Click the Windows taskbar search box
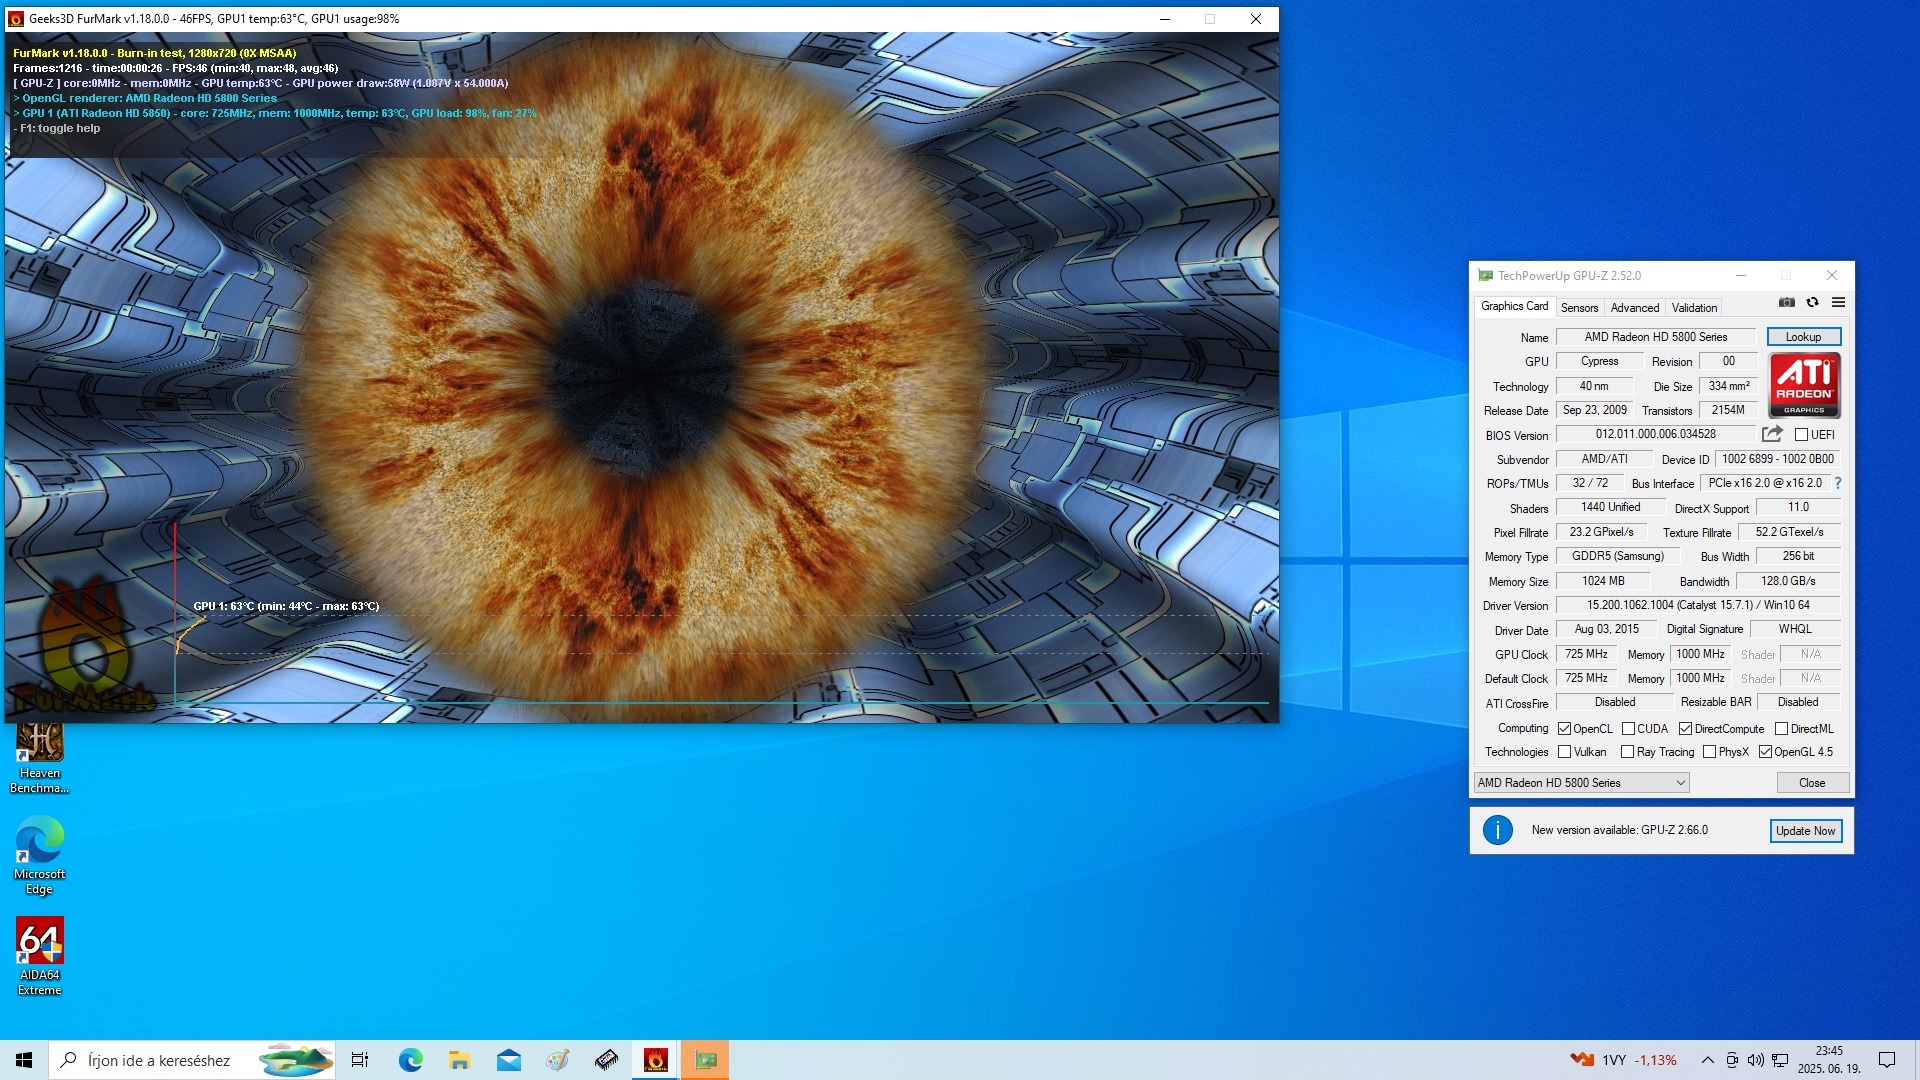1920x1080 pixels. pyautogui.click(x=160, y=1060)
